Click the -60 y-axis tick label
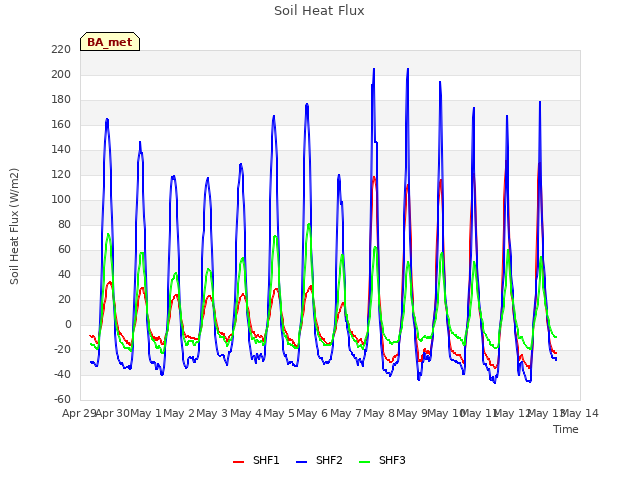 pyautogui.click(x=62, y=399)
